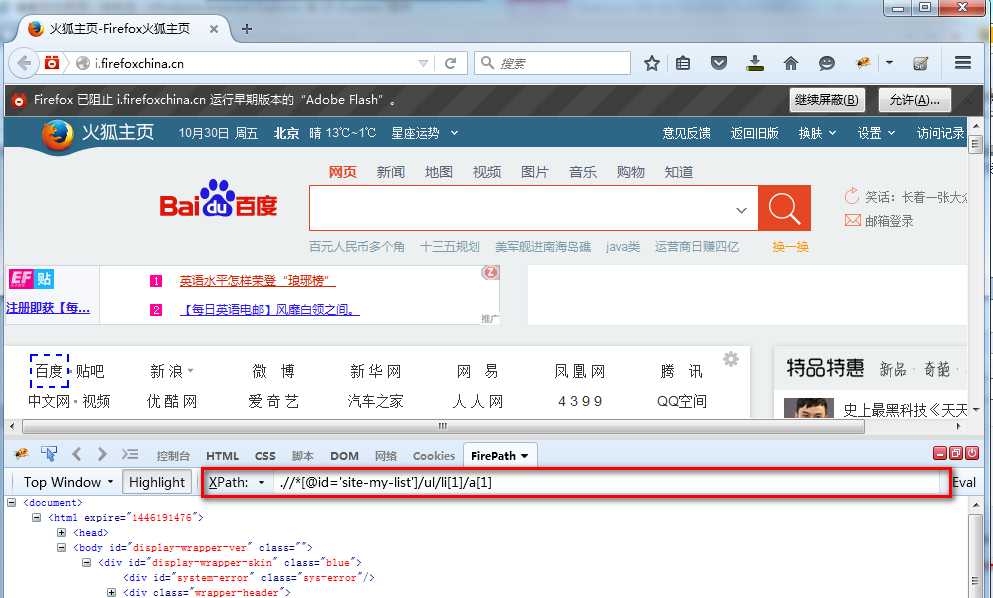Click the Eval button

(964, 482)
